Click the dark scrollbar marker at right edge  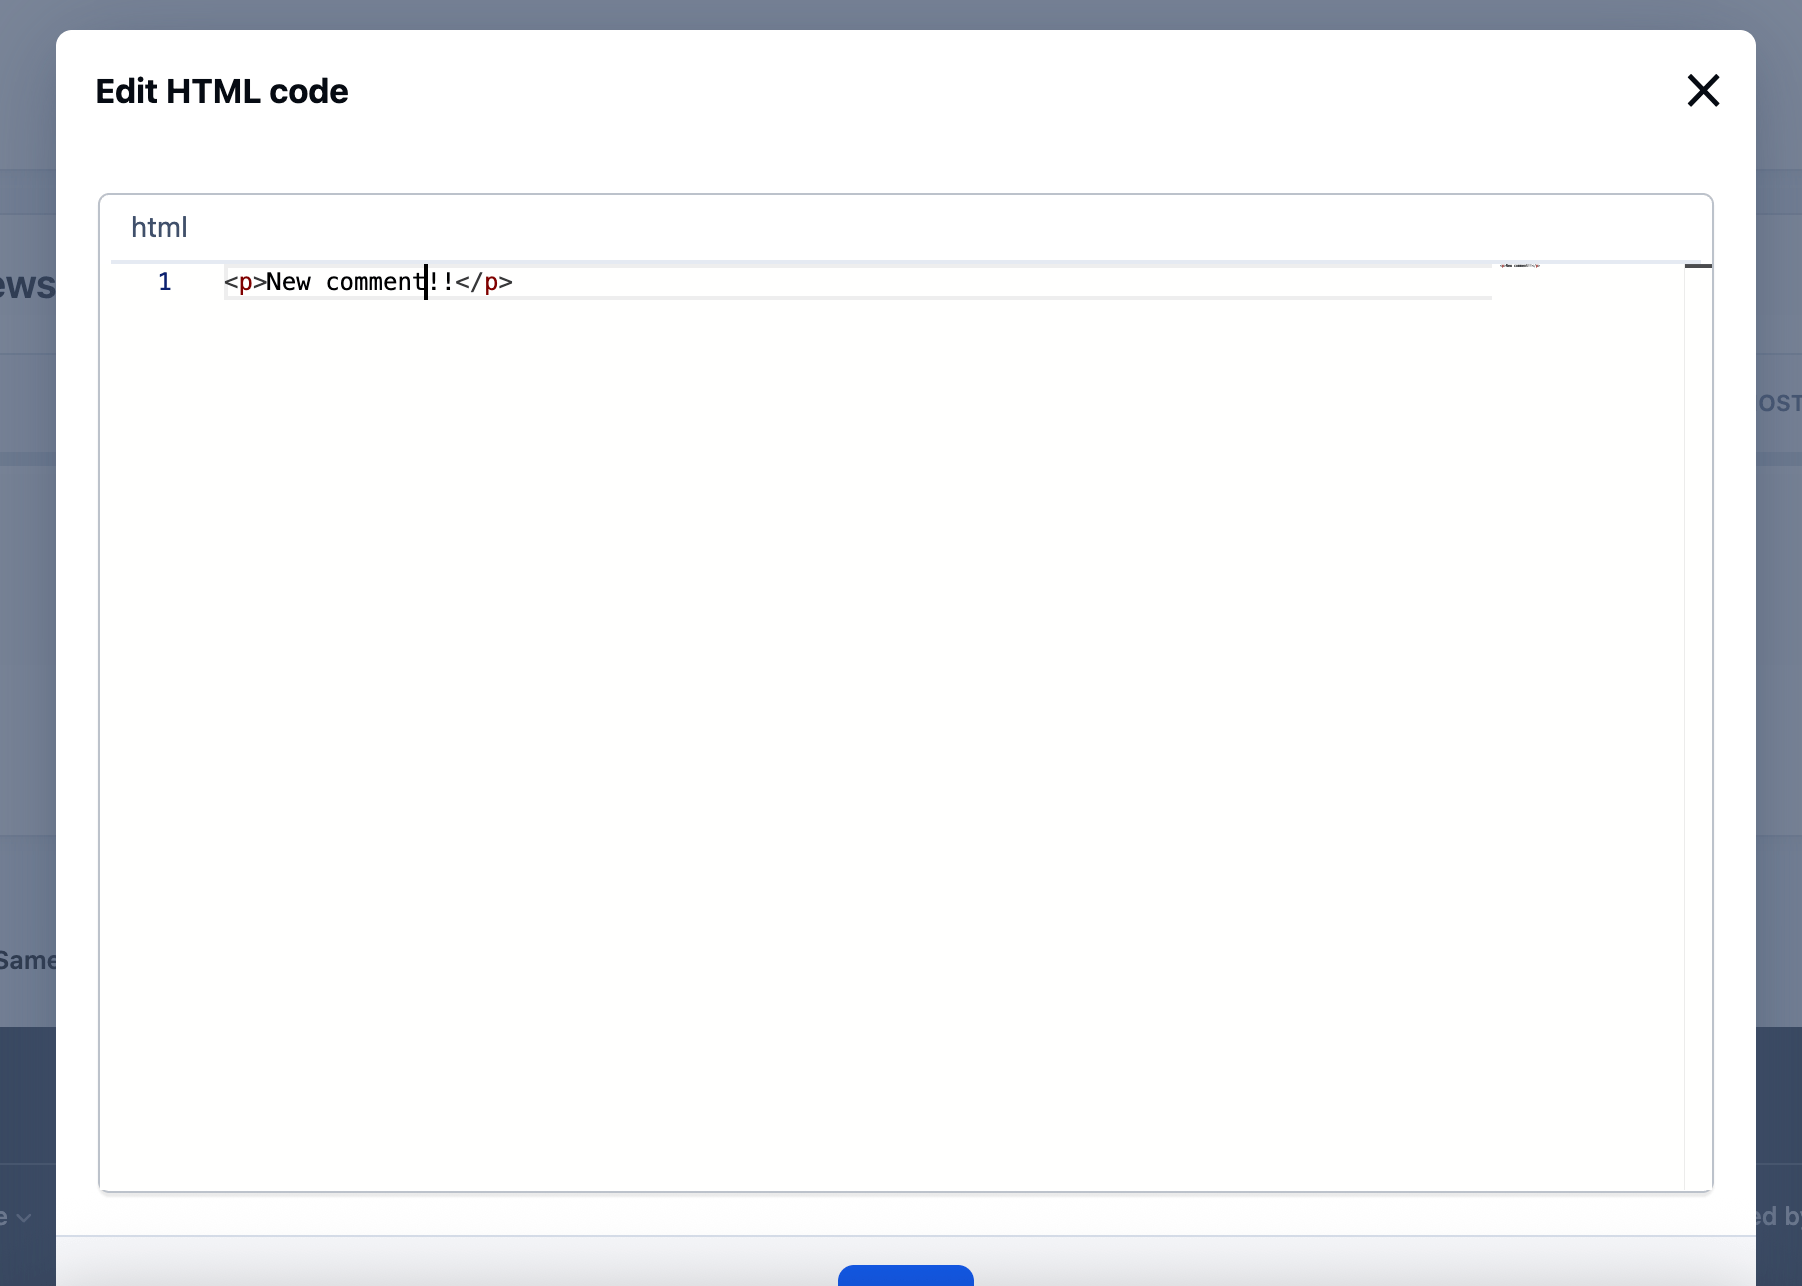point(1698,266)
